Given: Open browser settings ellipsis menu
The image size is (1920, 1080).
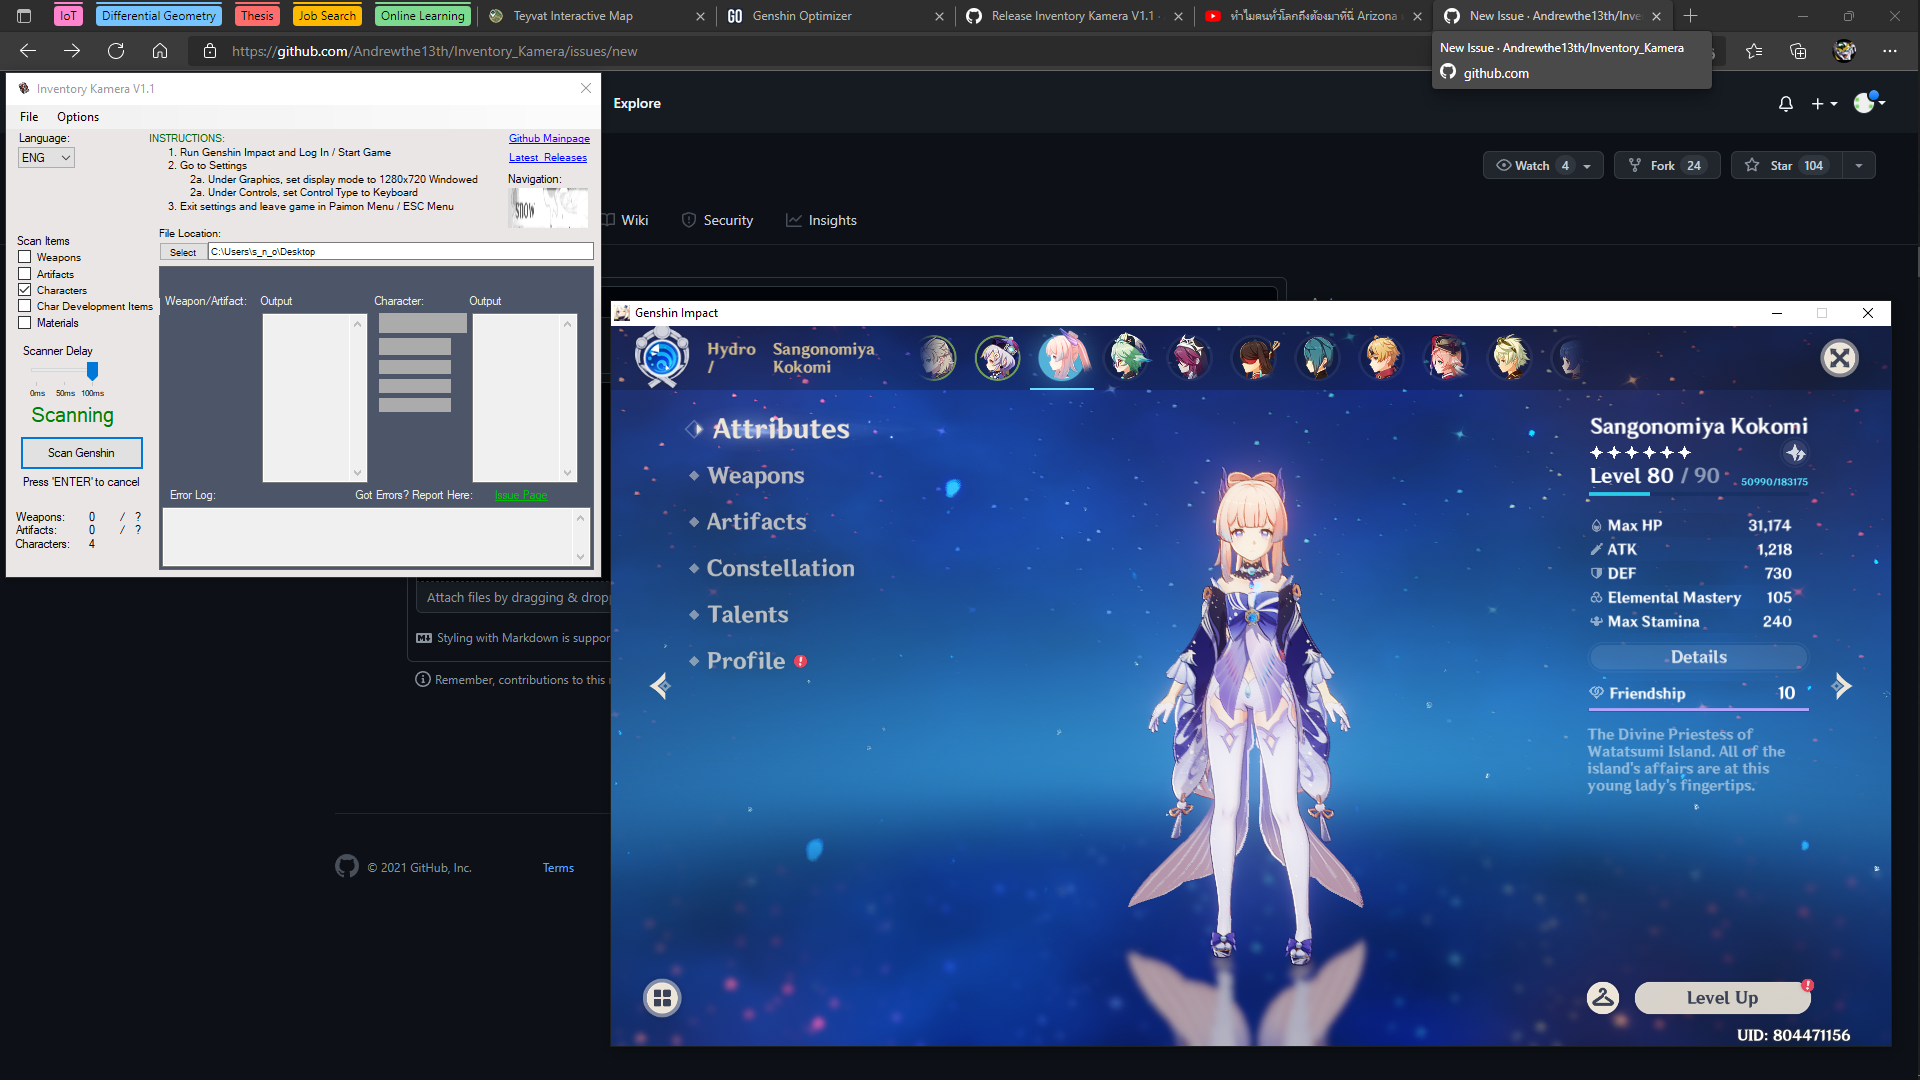Looking at the screenshot, I should pyautogui.click(x=1889, y=51).
